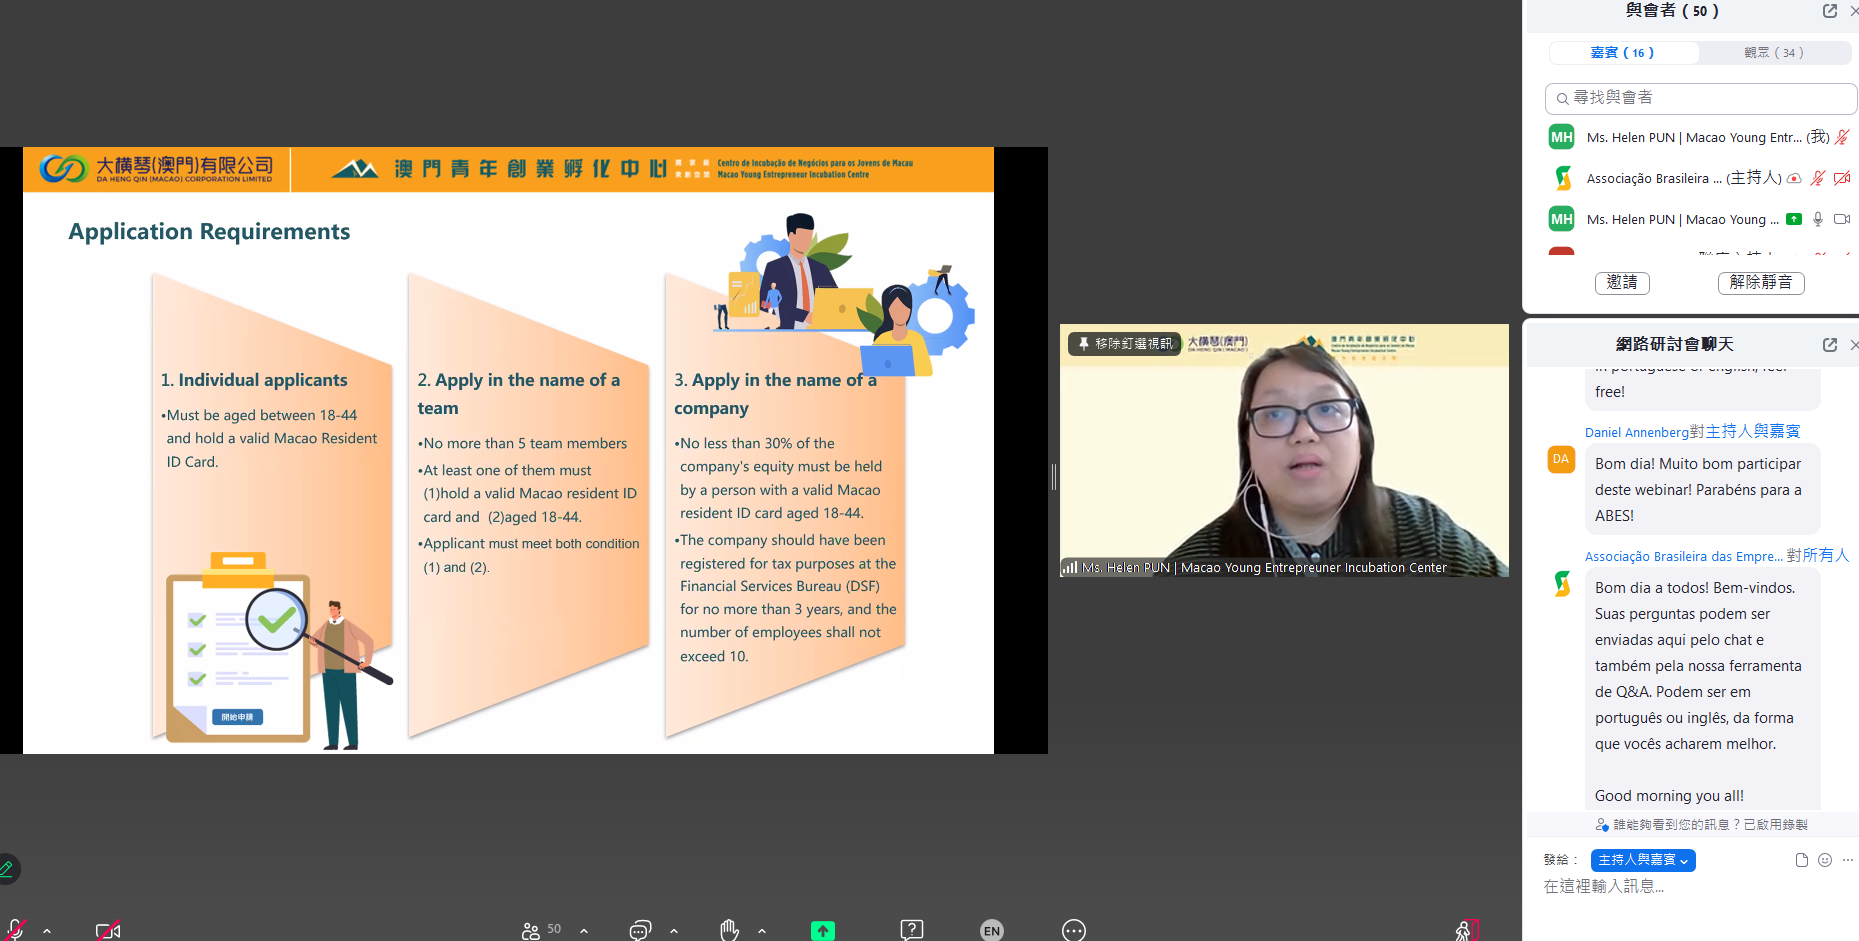This screenshot has height=941, width=1859.
Task: Click signal strength icon on Helen PUN video
Action: [1070, 567]
